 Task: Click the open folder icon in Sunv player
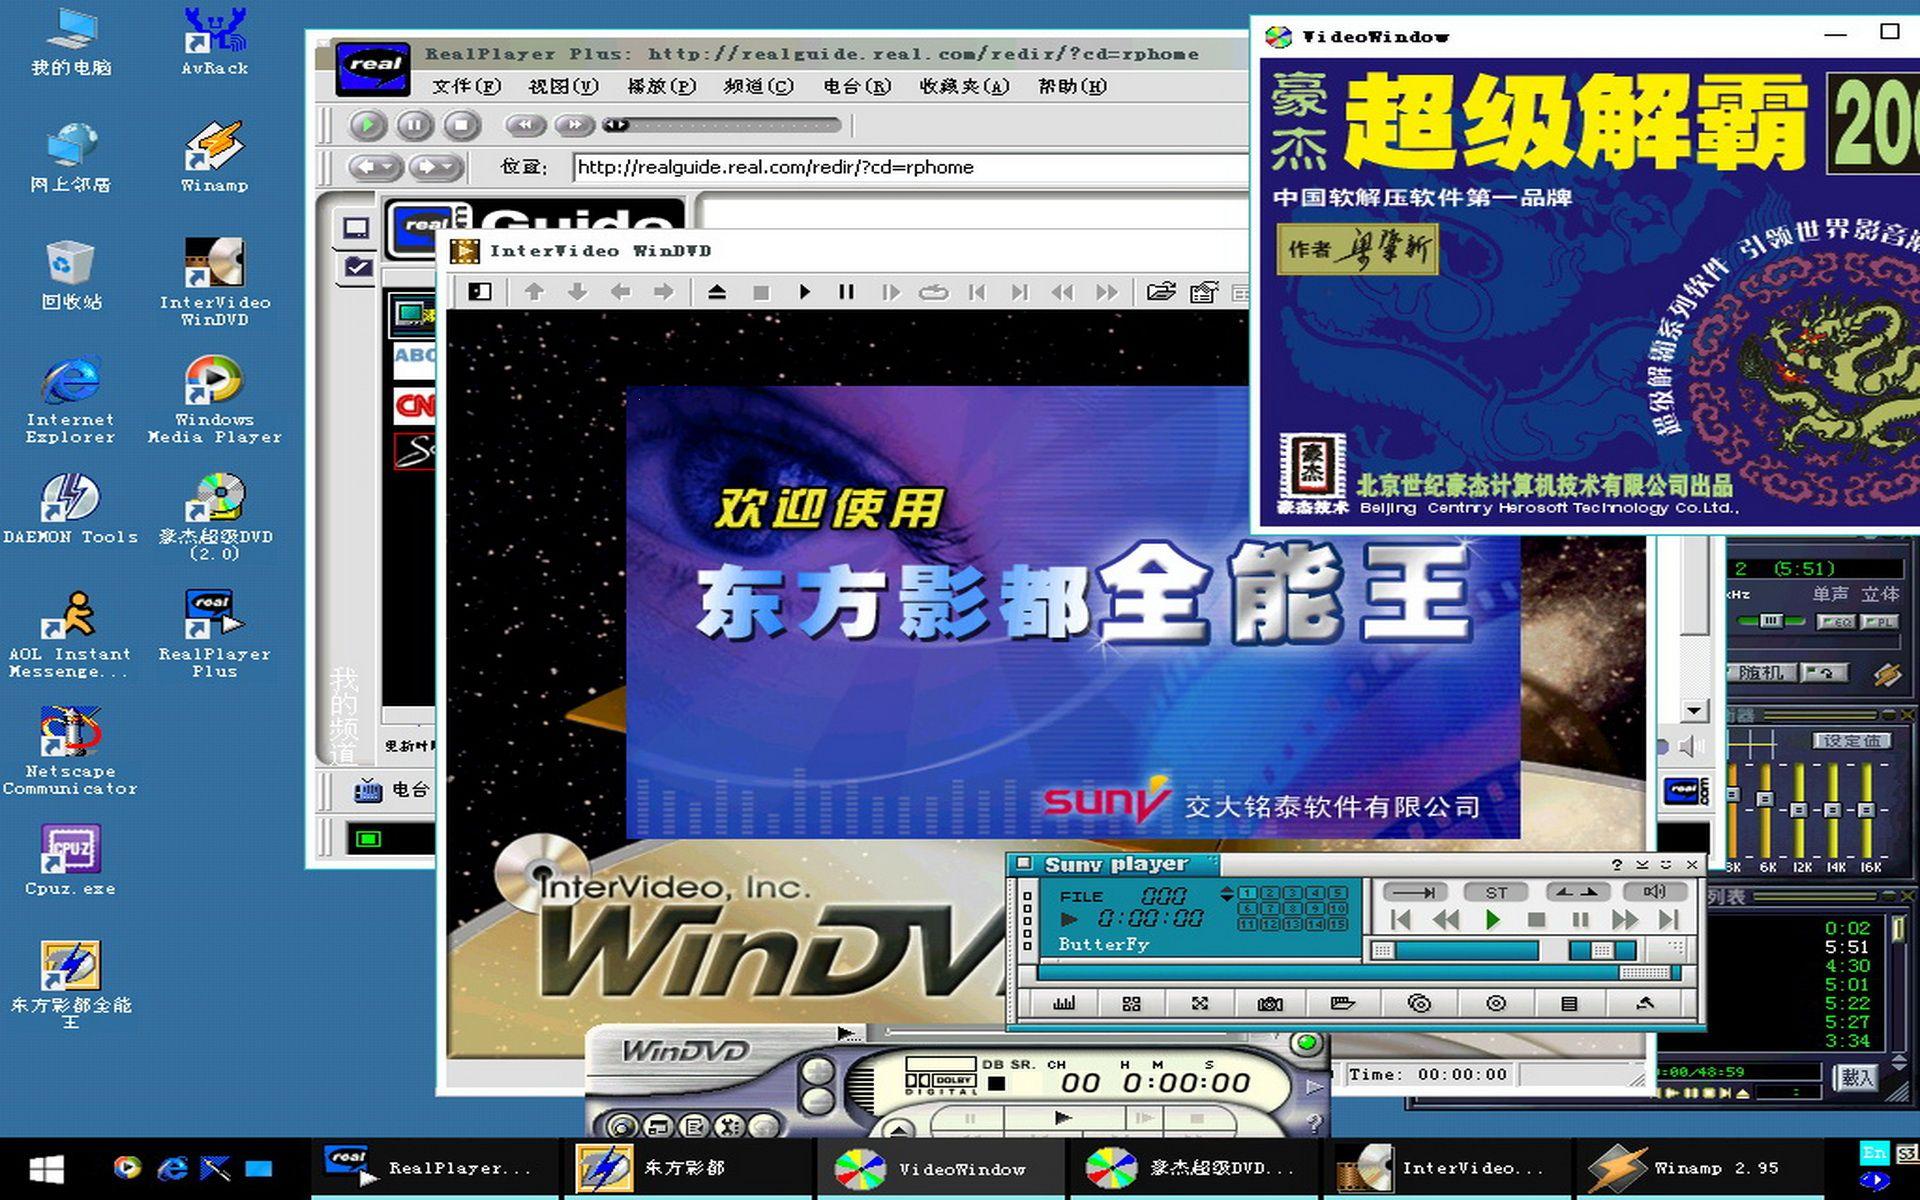click(x=1342, y=1003)
